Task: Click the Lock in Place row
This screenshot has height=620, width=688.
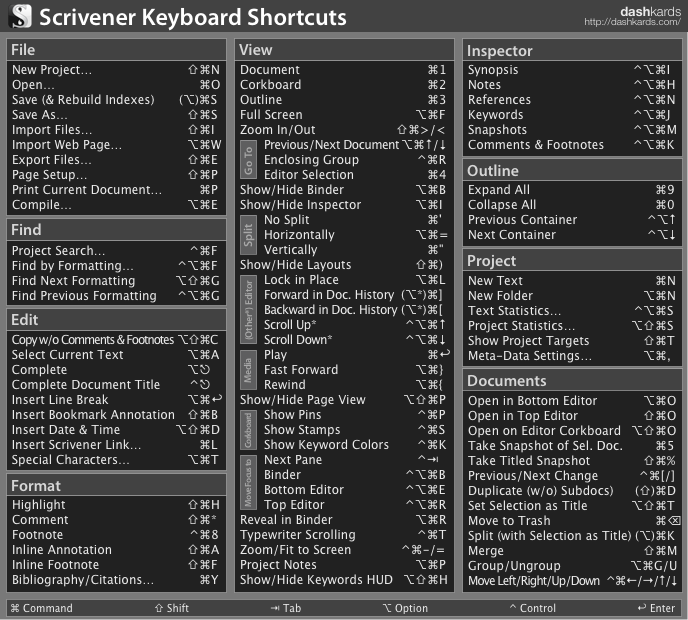Action: [x=355, y=280]
